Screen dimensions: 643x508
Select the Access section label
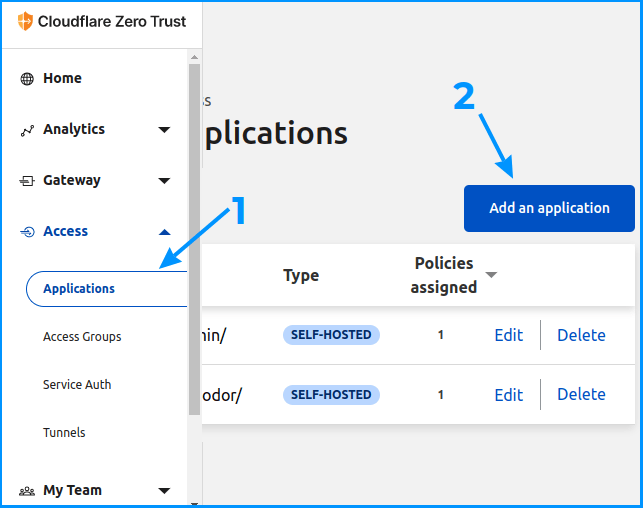pyautogui.click(x=66, y=231)
